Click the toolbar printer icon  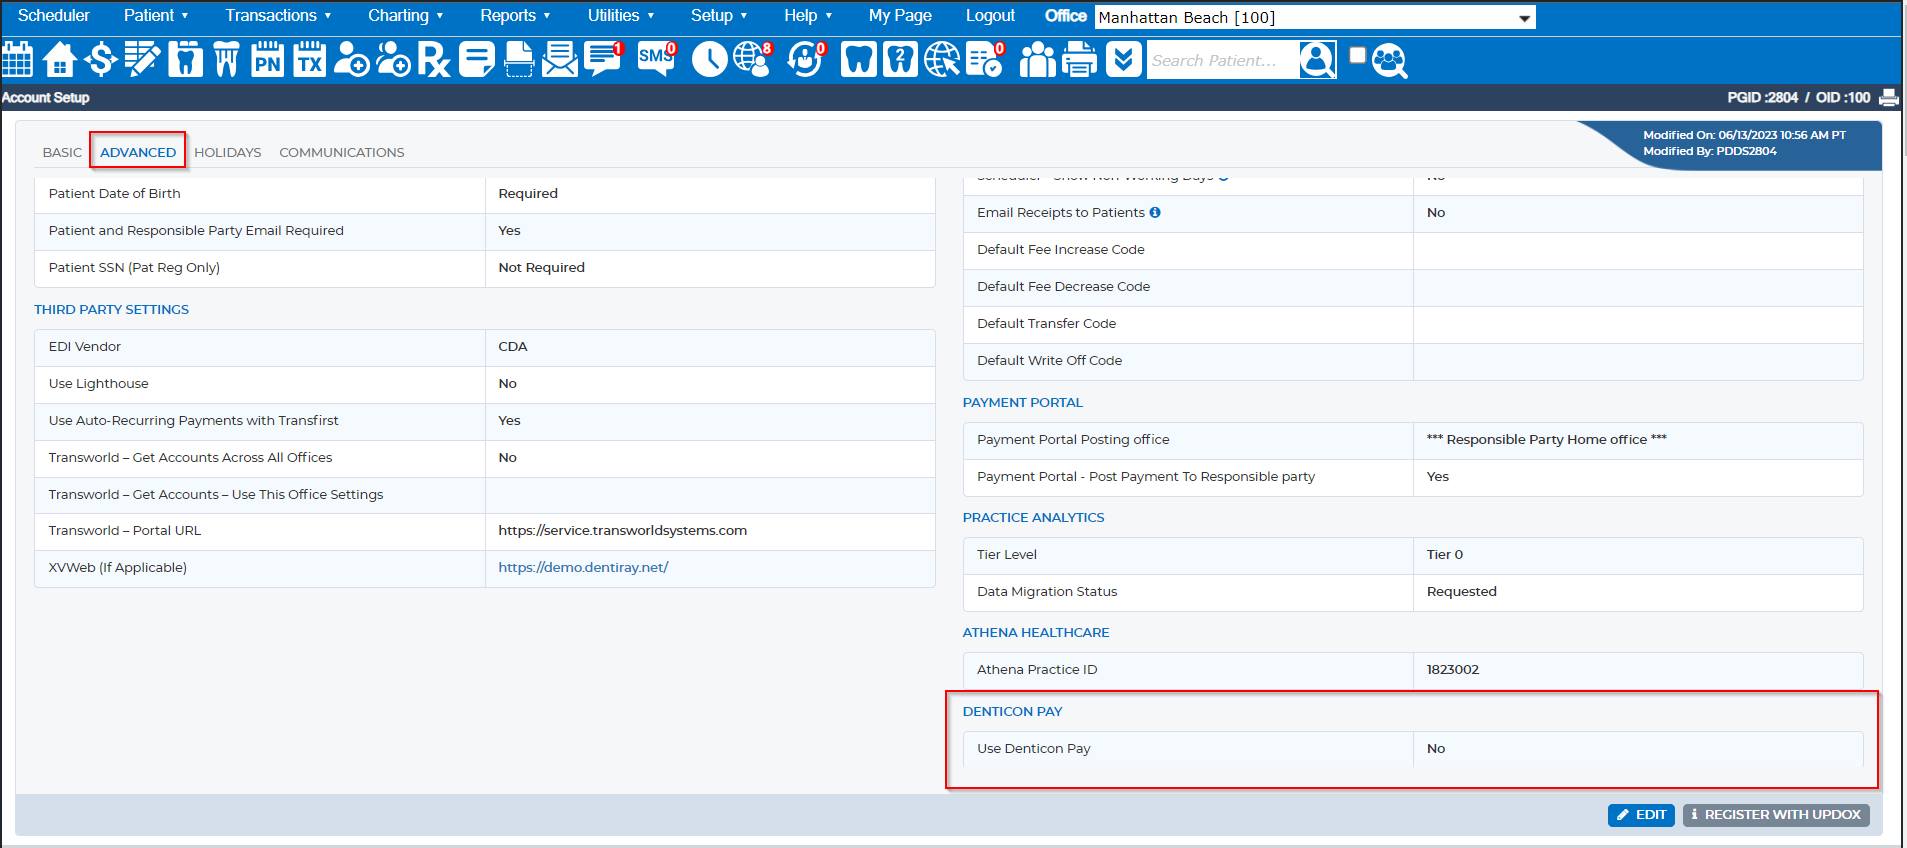point(1079,60)
